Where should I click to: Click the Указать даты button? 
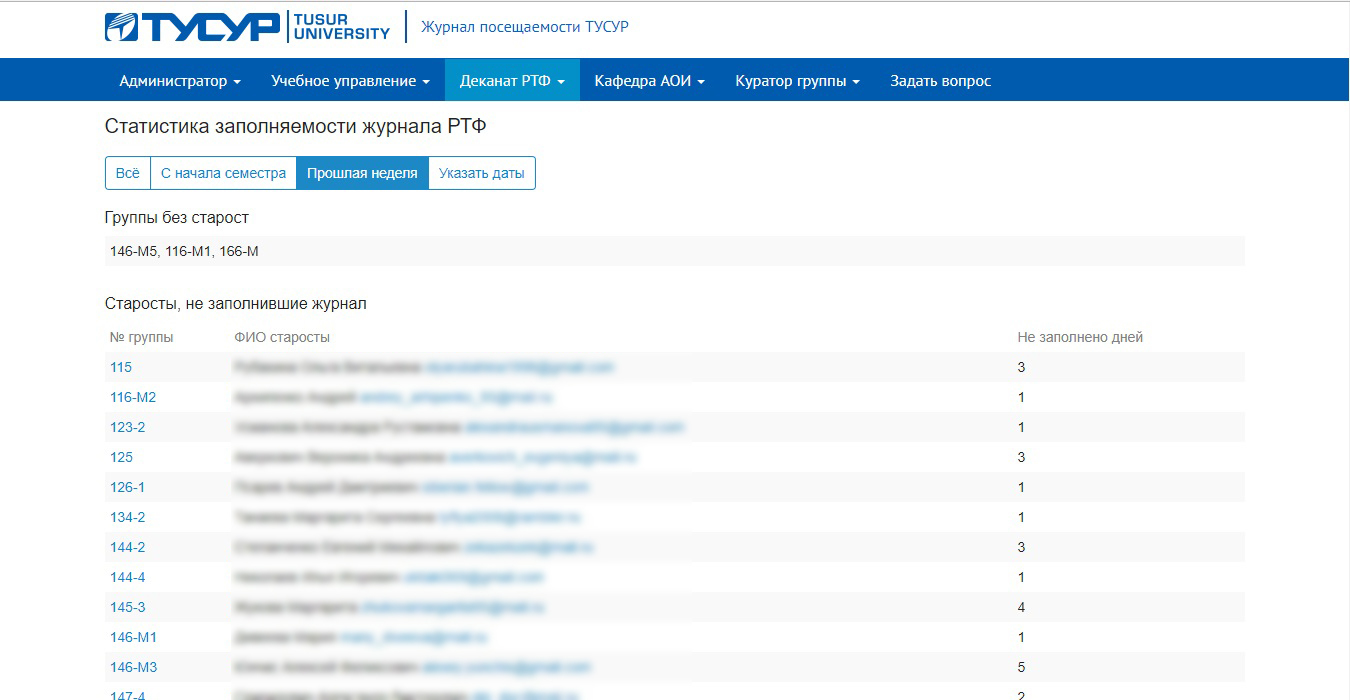pos(481,173)
